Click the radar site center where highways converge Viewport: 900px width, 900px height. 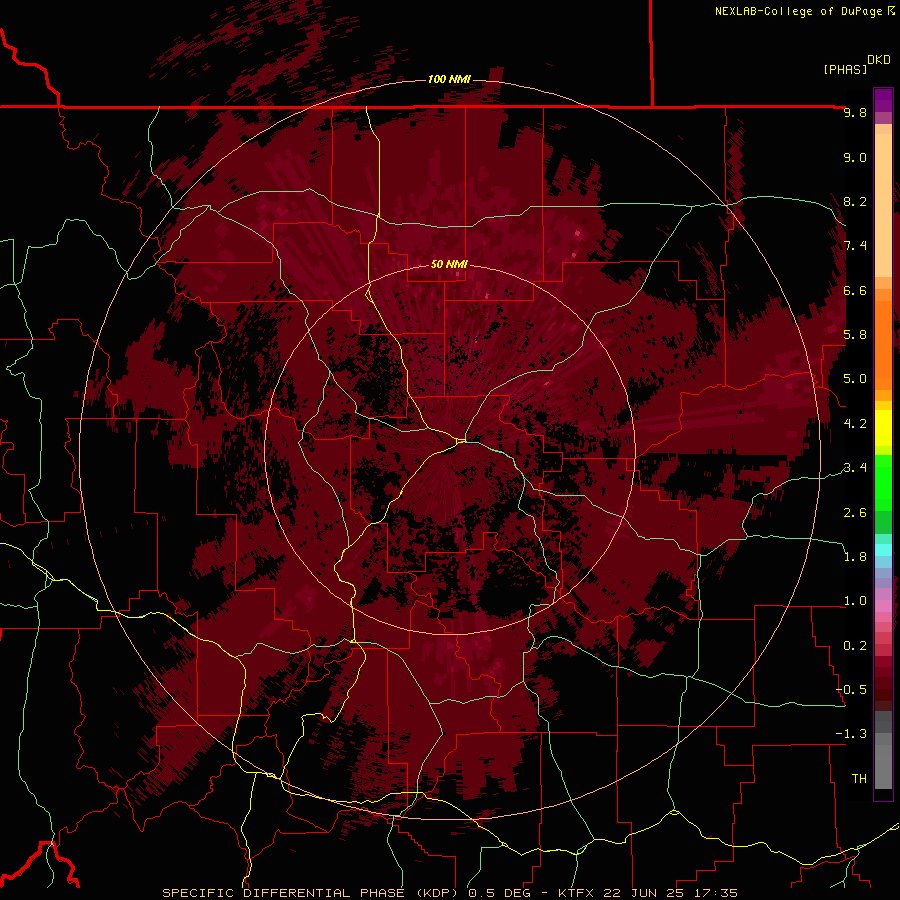coord(461,441)
